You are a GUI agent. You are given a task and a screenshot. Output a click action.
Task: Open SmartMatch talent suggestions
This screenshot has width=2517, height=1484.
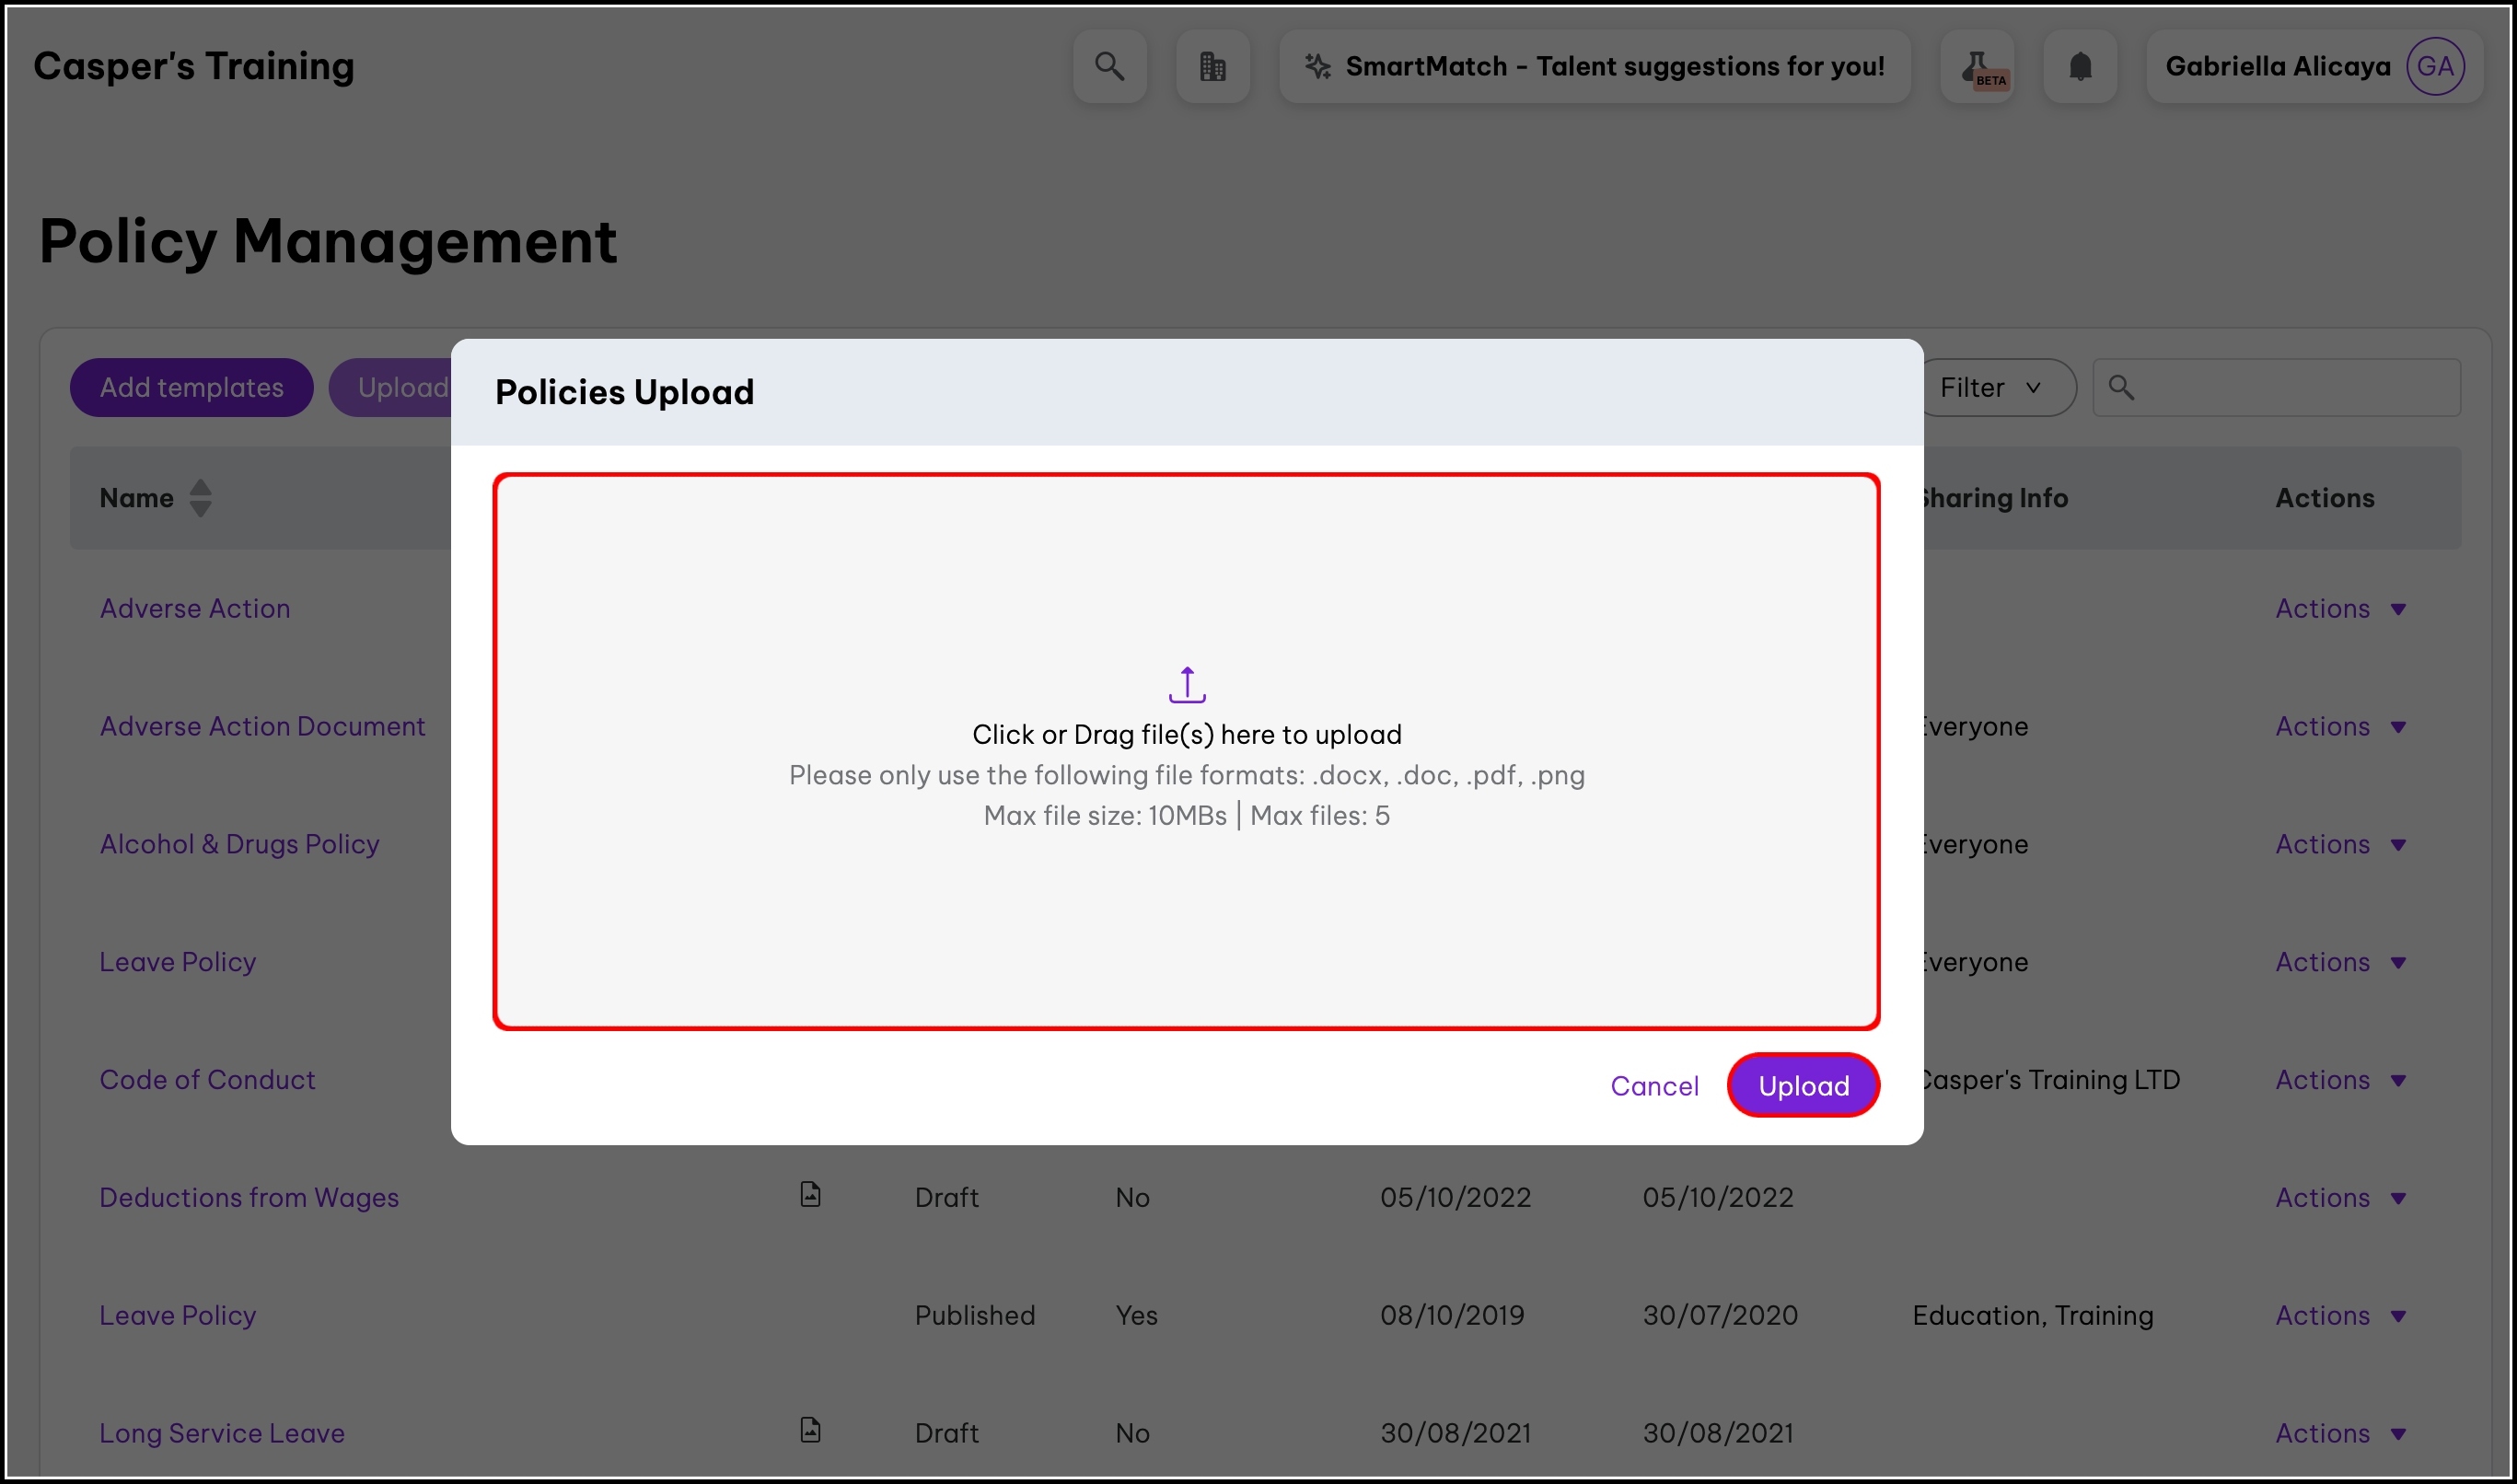(x=1595, y=66)
